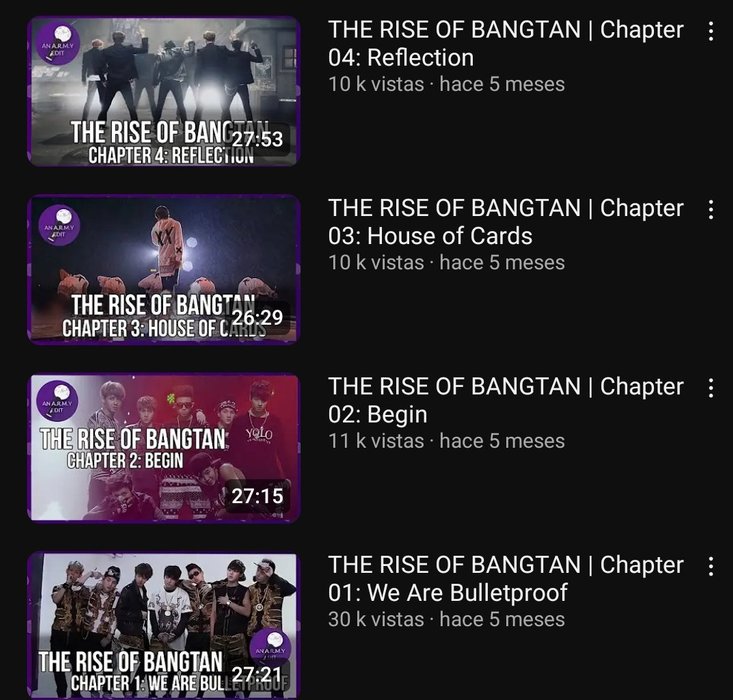Open more options for Chapter 03 House of Cards
The width and height of the screenshot is (733, 700).
[711, 209]
